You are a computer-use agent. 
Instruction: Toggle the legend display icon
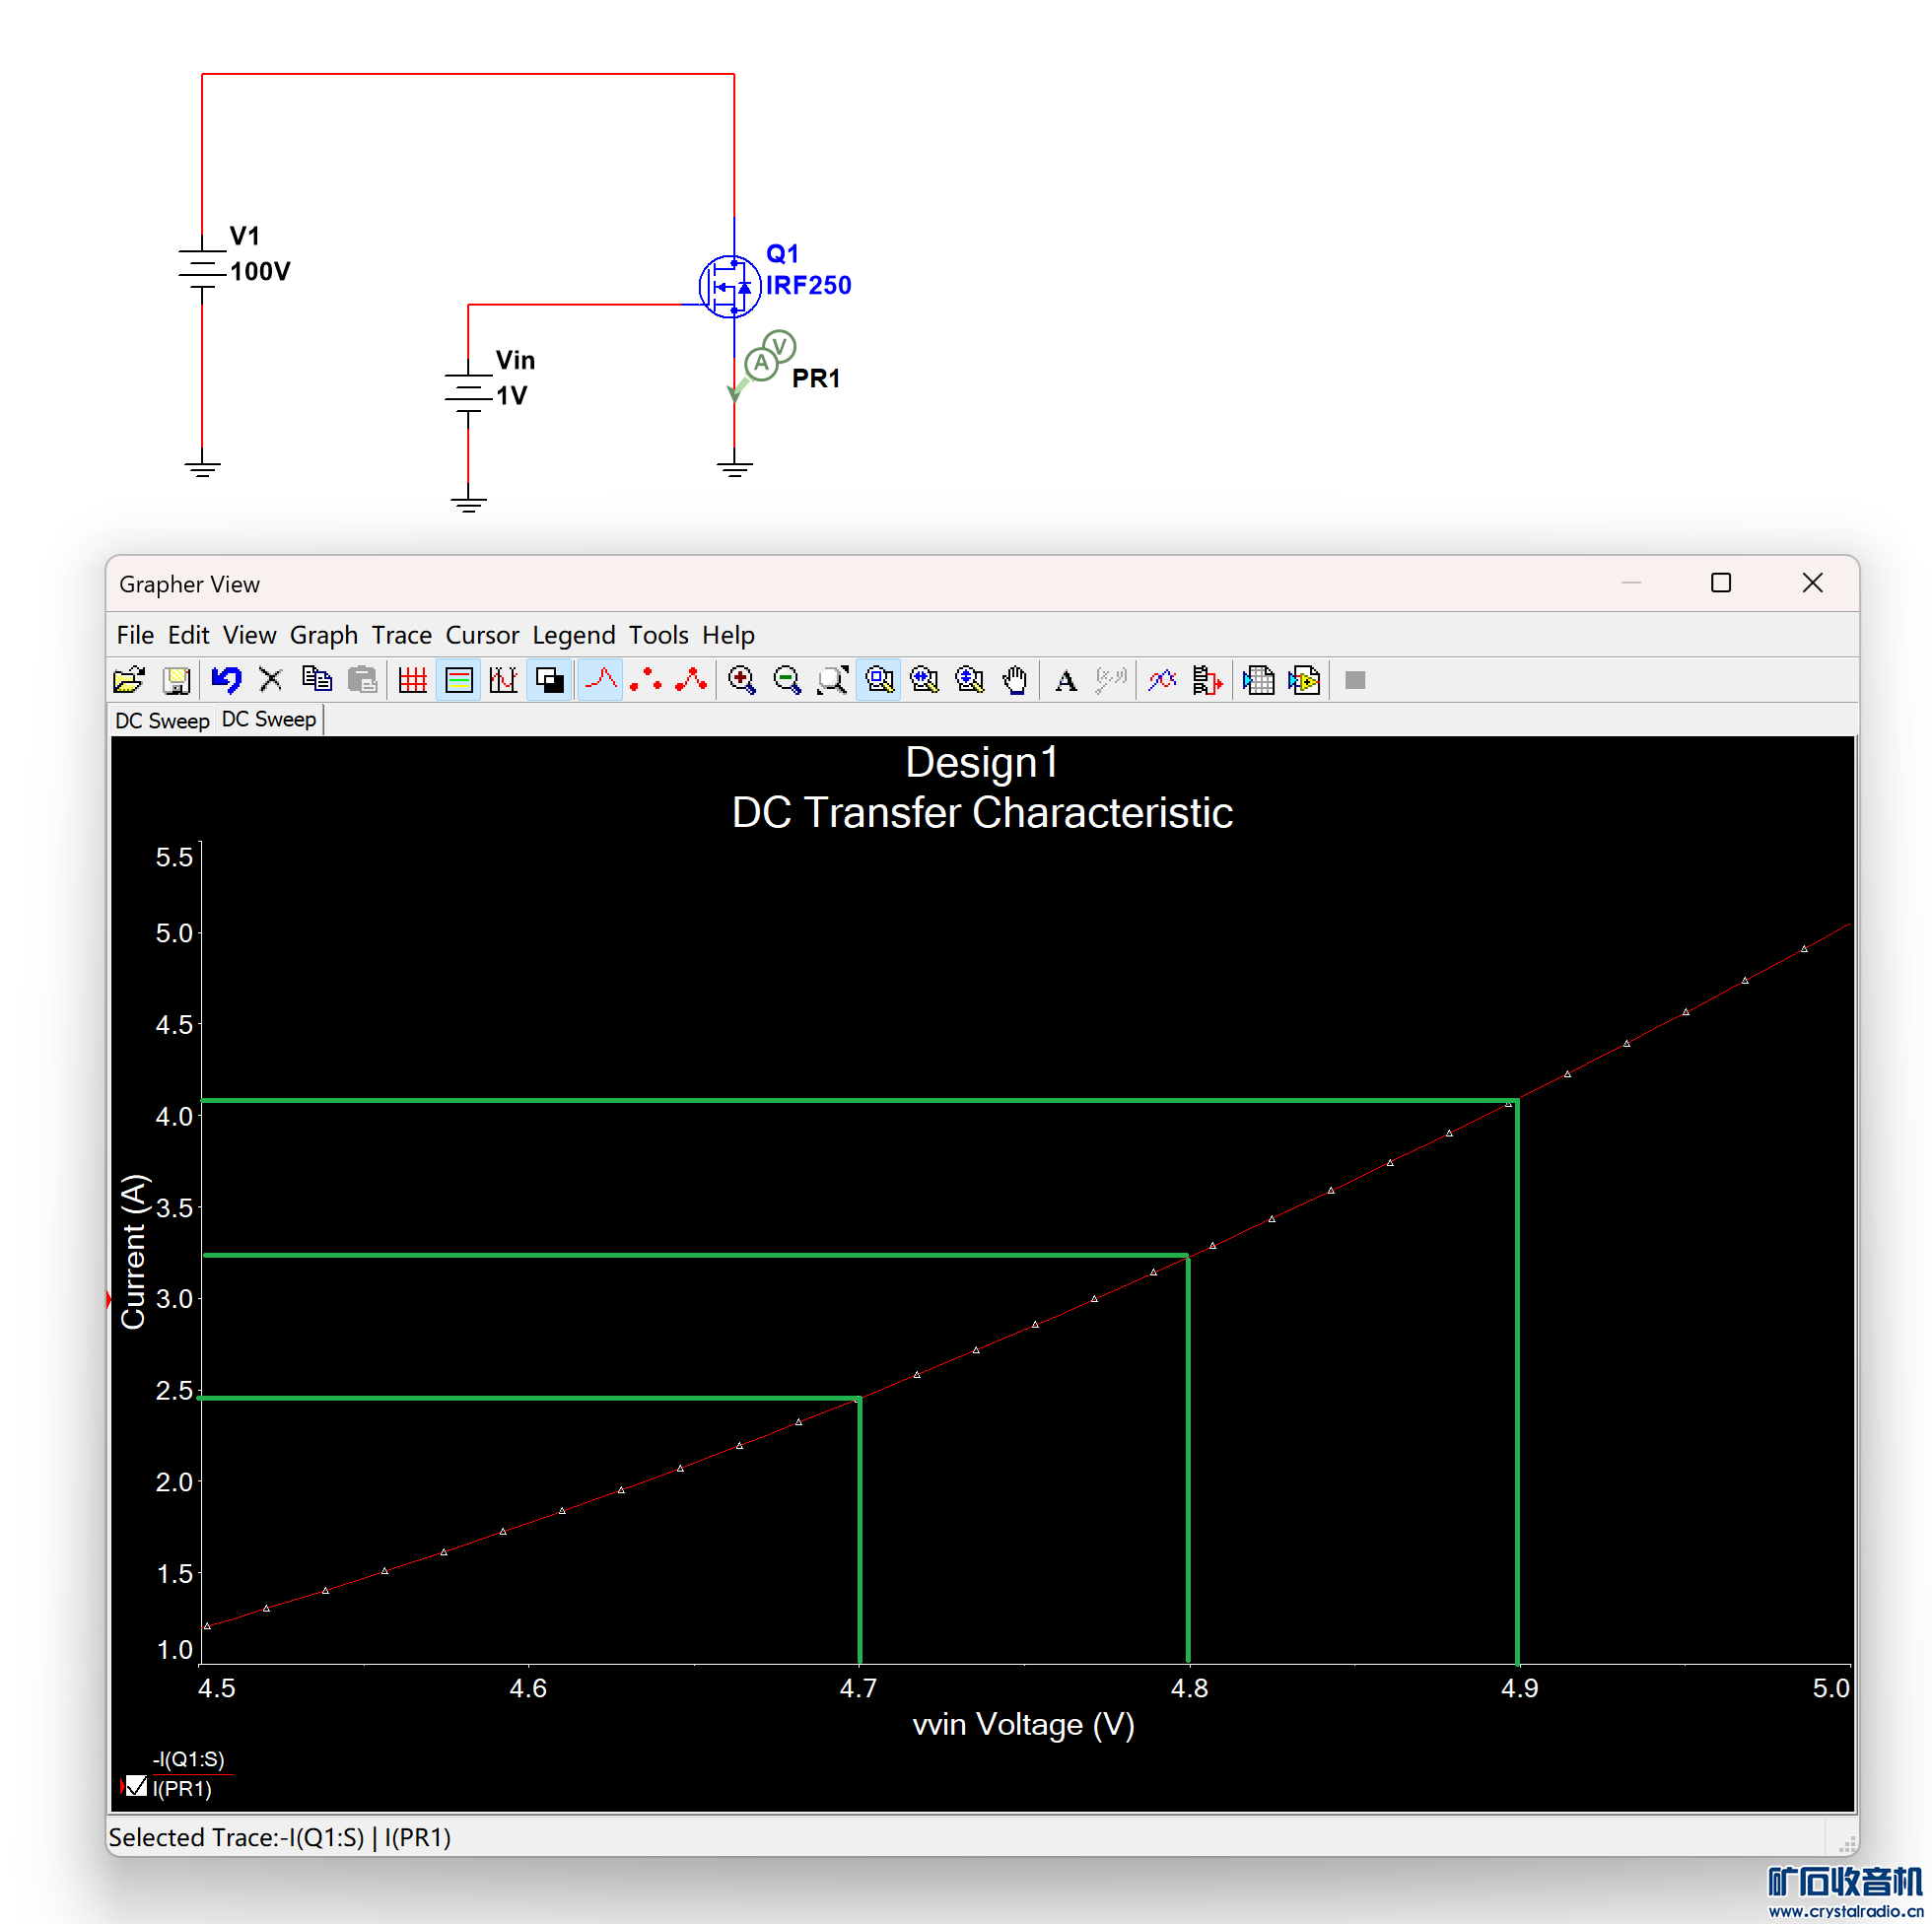tap(458, 680)
